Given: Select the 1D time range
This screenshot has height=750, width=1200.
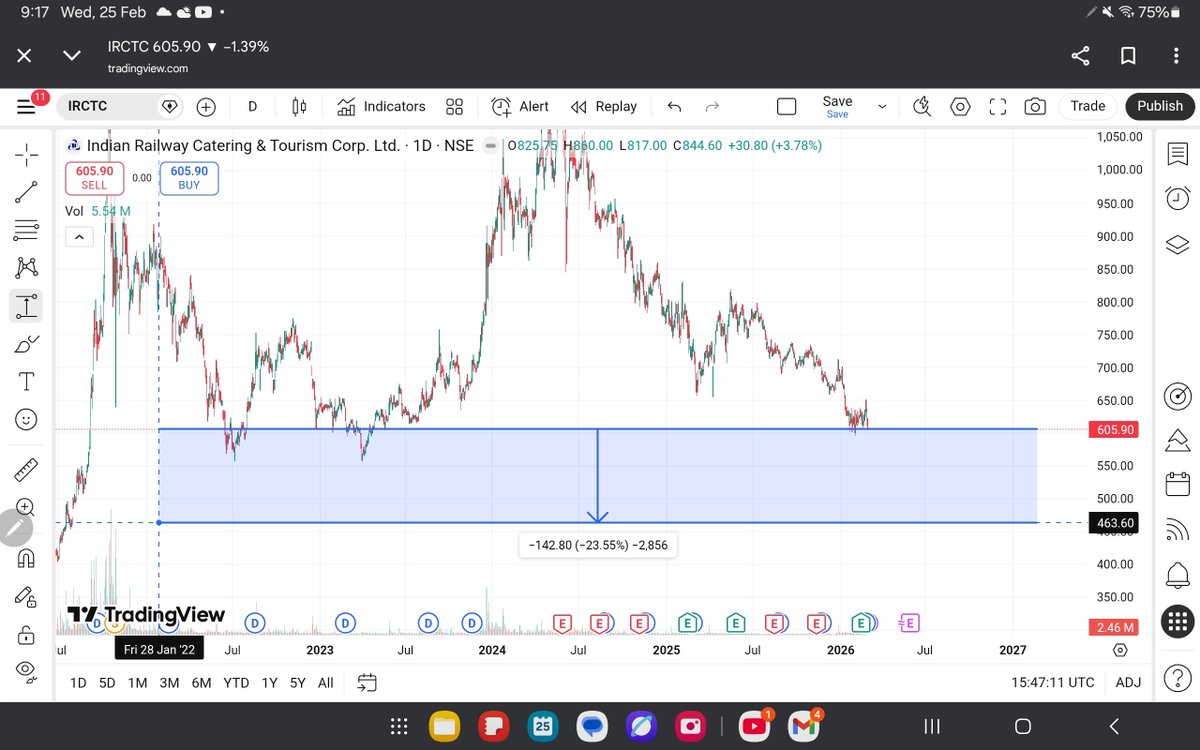Looking at the screenshot, I should tap(78, 683).
